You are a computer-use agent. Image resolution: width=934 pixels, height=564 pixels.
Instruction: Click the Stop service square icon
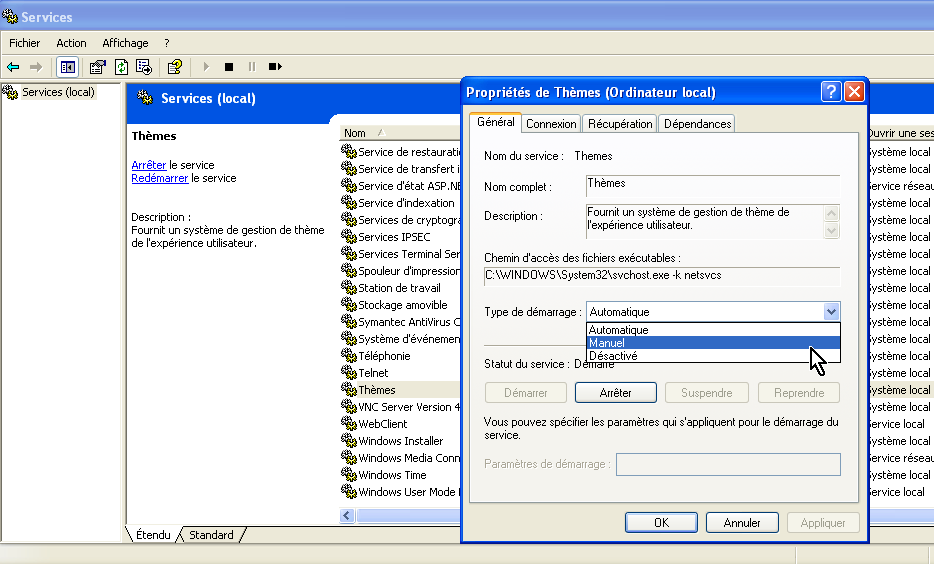click(x=229, y=67)
